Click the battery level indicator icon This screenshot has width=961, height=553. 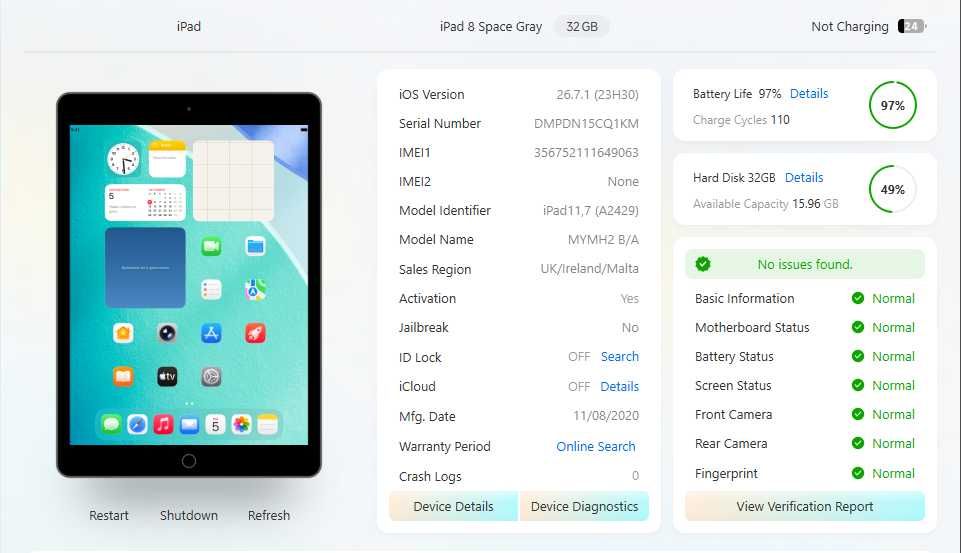(x=912, y=26)
